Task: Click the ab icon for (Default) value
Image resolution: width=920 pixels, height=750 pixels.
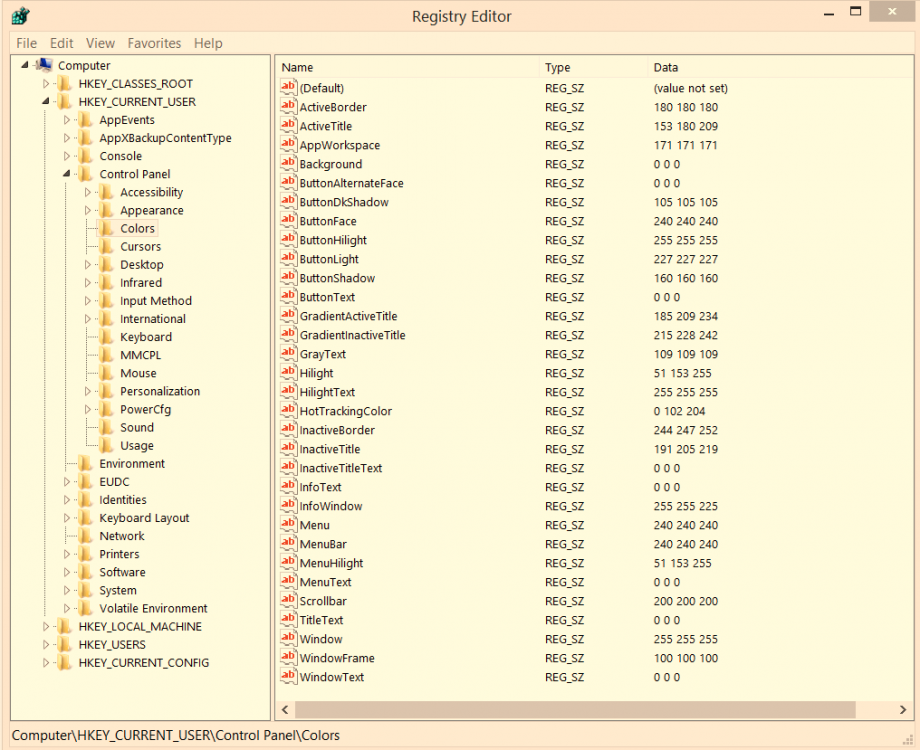Action: pyautogui.click(x=288, y=87)
